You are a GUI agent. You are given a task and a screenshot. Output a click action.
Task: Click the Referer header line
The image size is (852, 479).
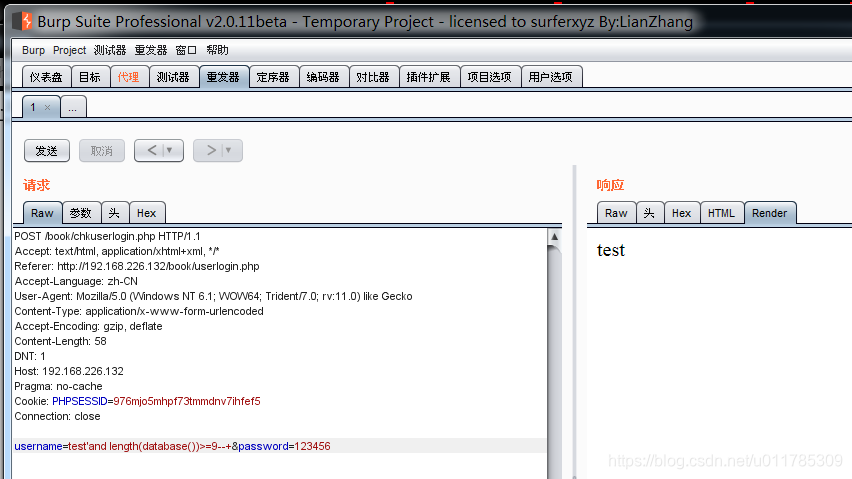pos(137,266)
